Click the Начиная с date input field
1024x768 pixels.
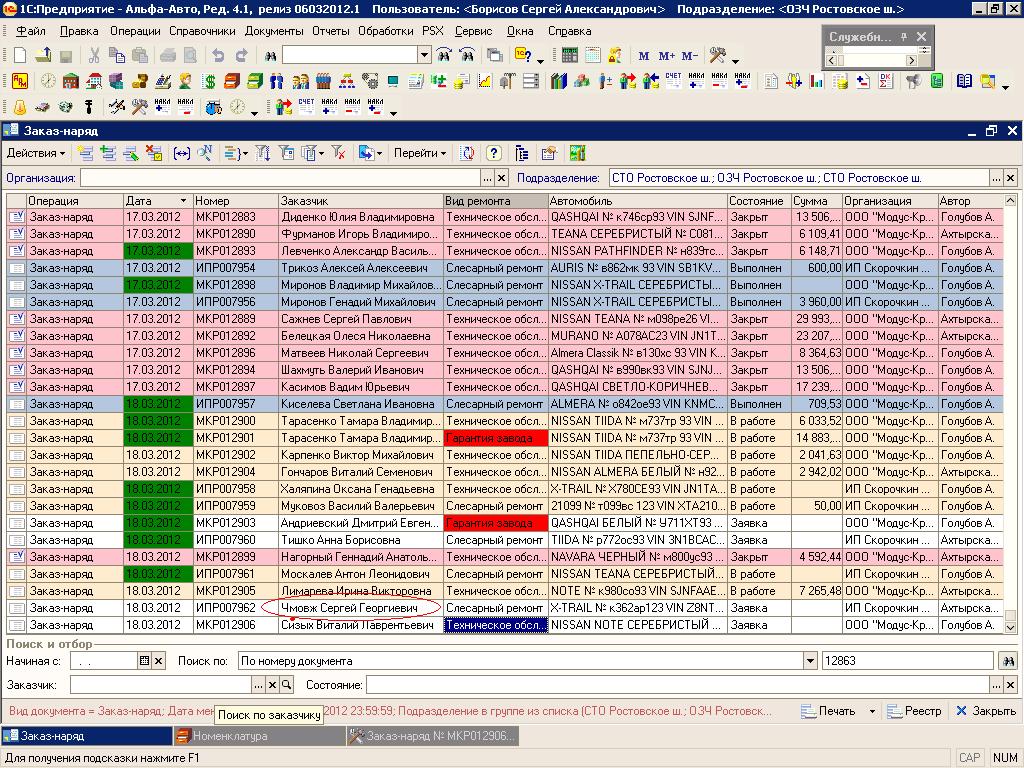(104, 661)
